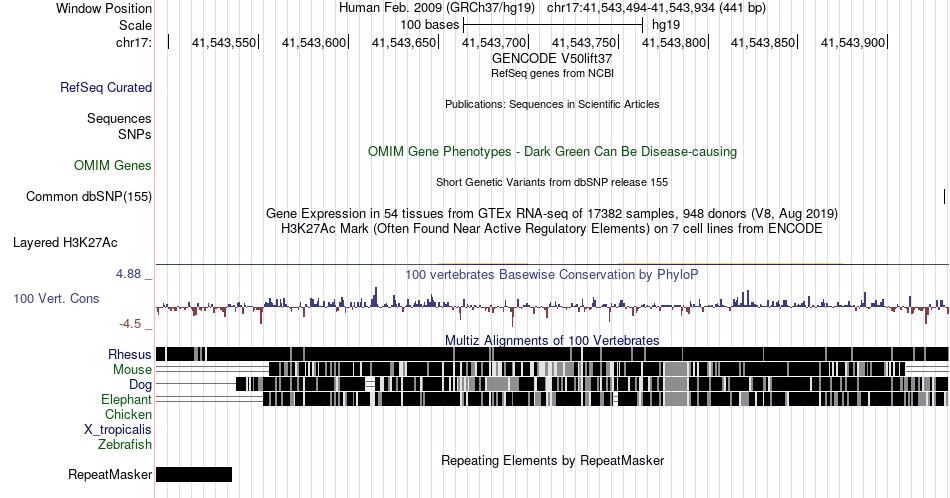Screen dimensions: 950x498
Task: Click the Sequences track label
Action: [x=119, y=118]
